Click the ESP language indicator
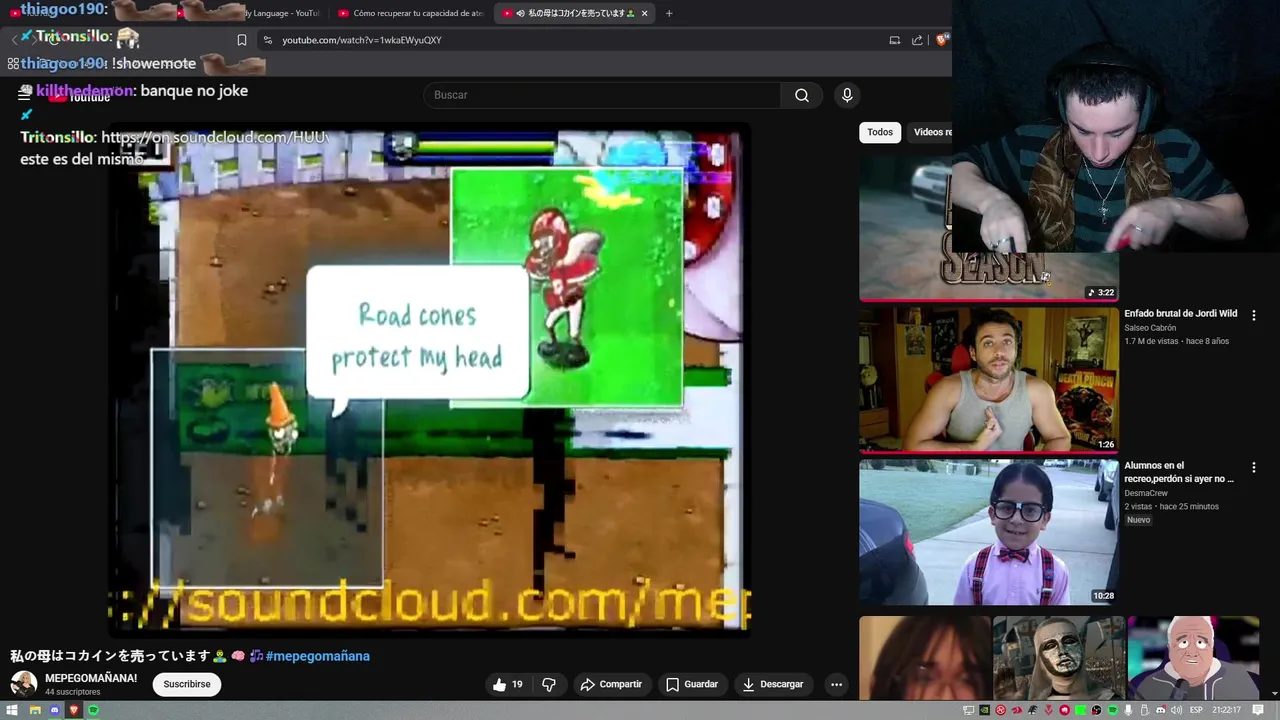The image size is (1280, 720). pyautogui.click(x=1196, y=710)
